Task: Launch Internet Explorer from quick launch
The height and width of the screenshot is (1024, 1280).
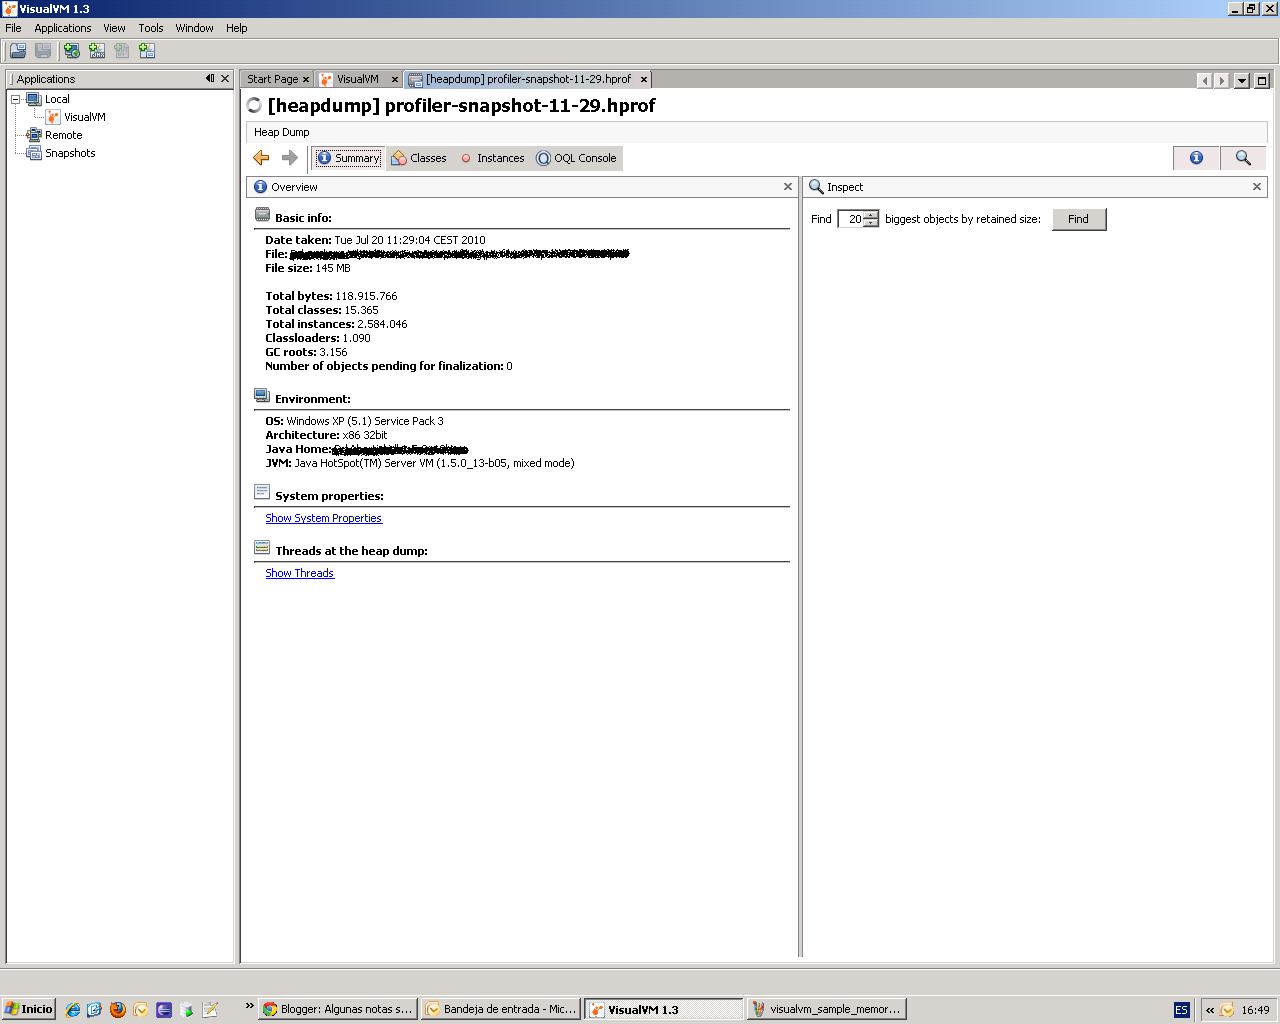Action: (72, 1010)
